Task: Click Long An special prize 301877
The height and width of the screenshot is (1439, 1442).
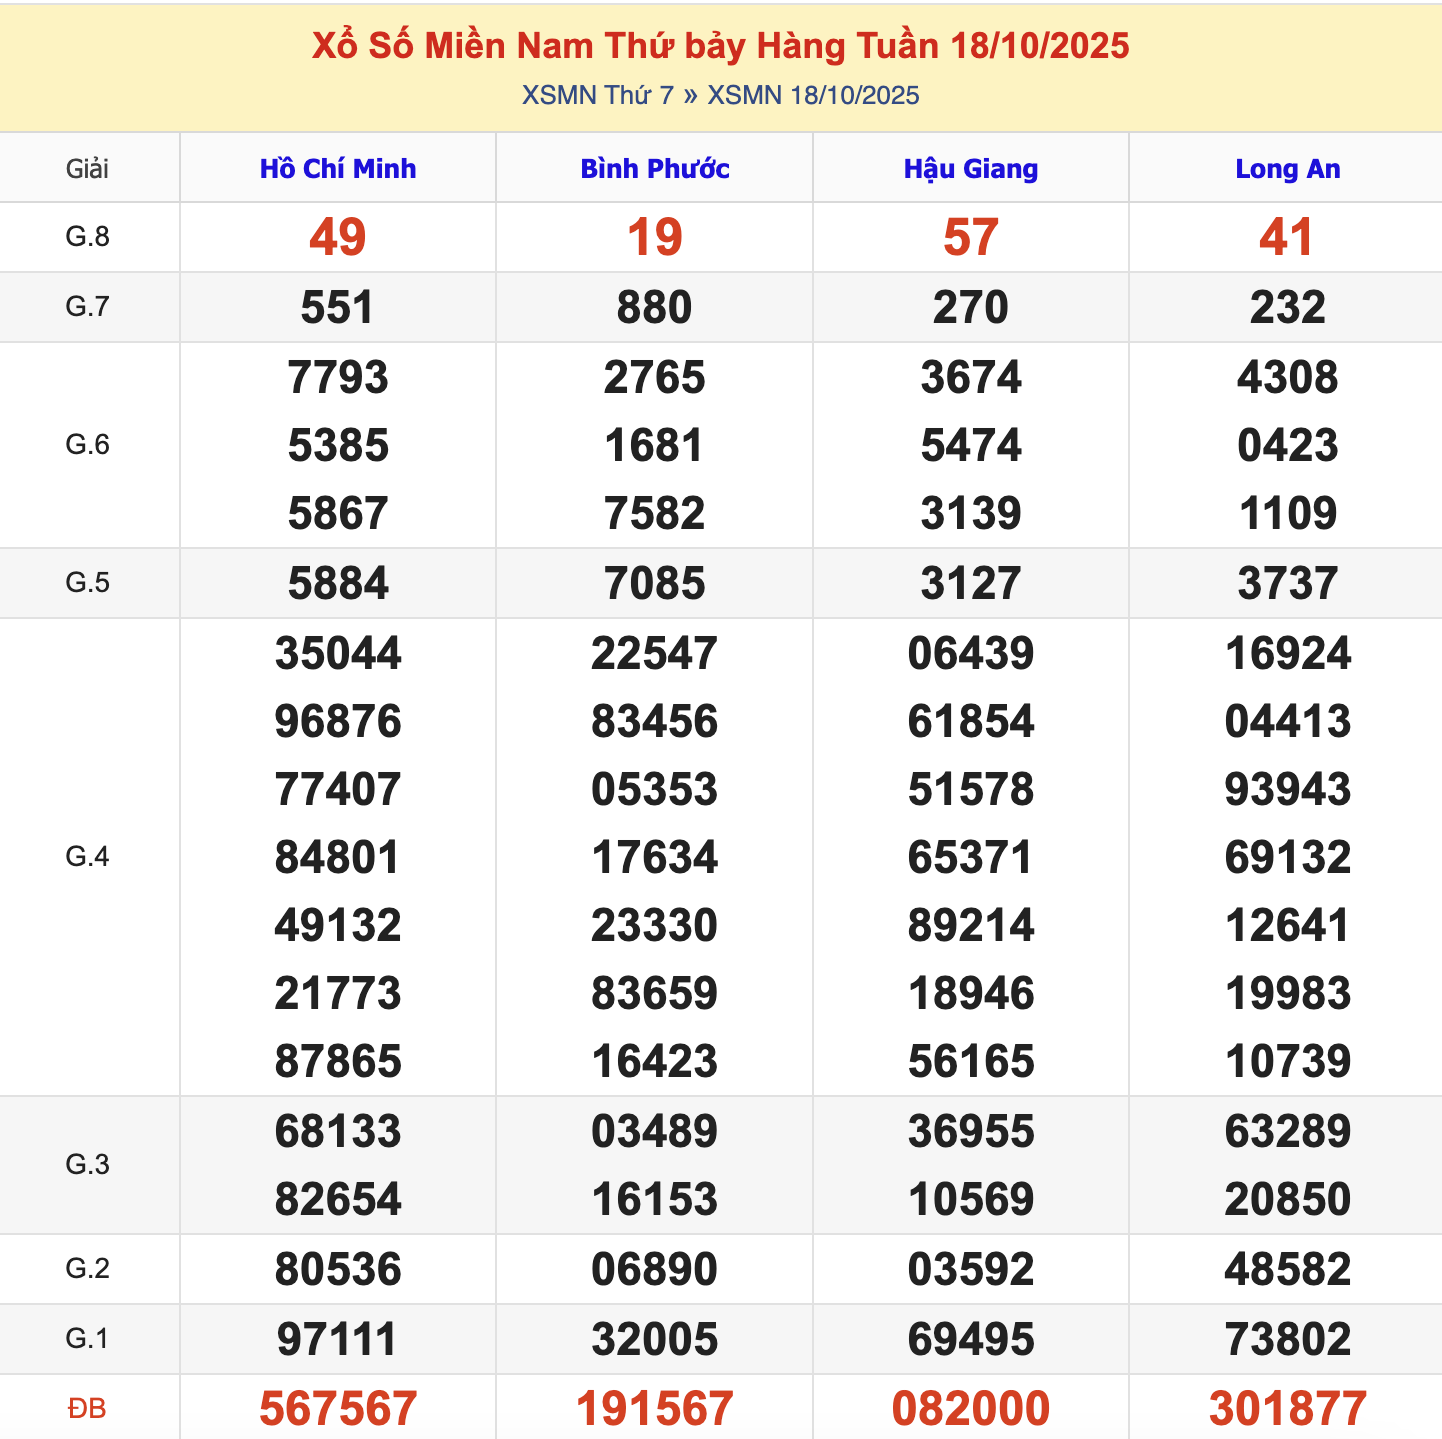Action: 1287,1408
